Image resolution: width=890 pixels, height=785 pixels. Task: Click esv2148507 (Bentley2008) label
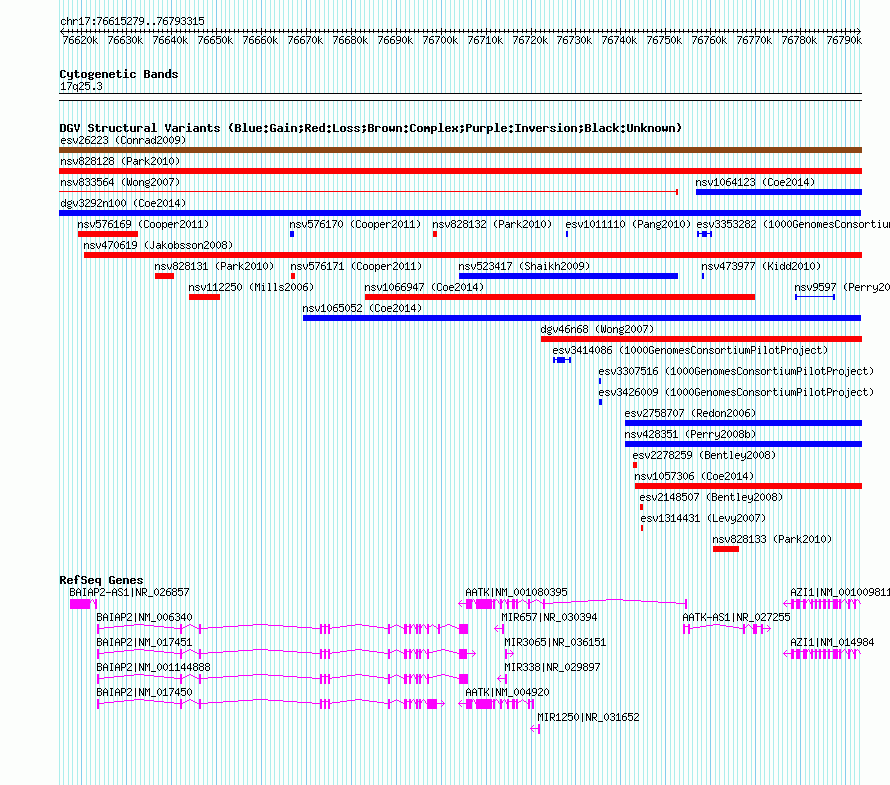tap(711, 497)
